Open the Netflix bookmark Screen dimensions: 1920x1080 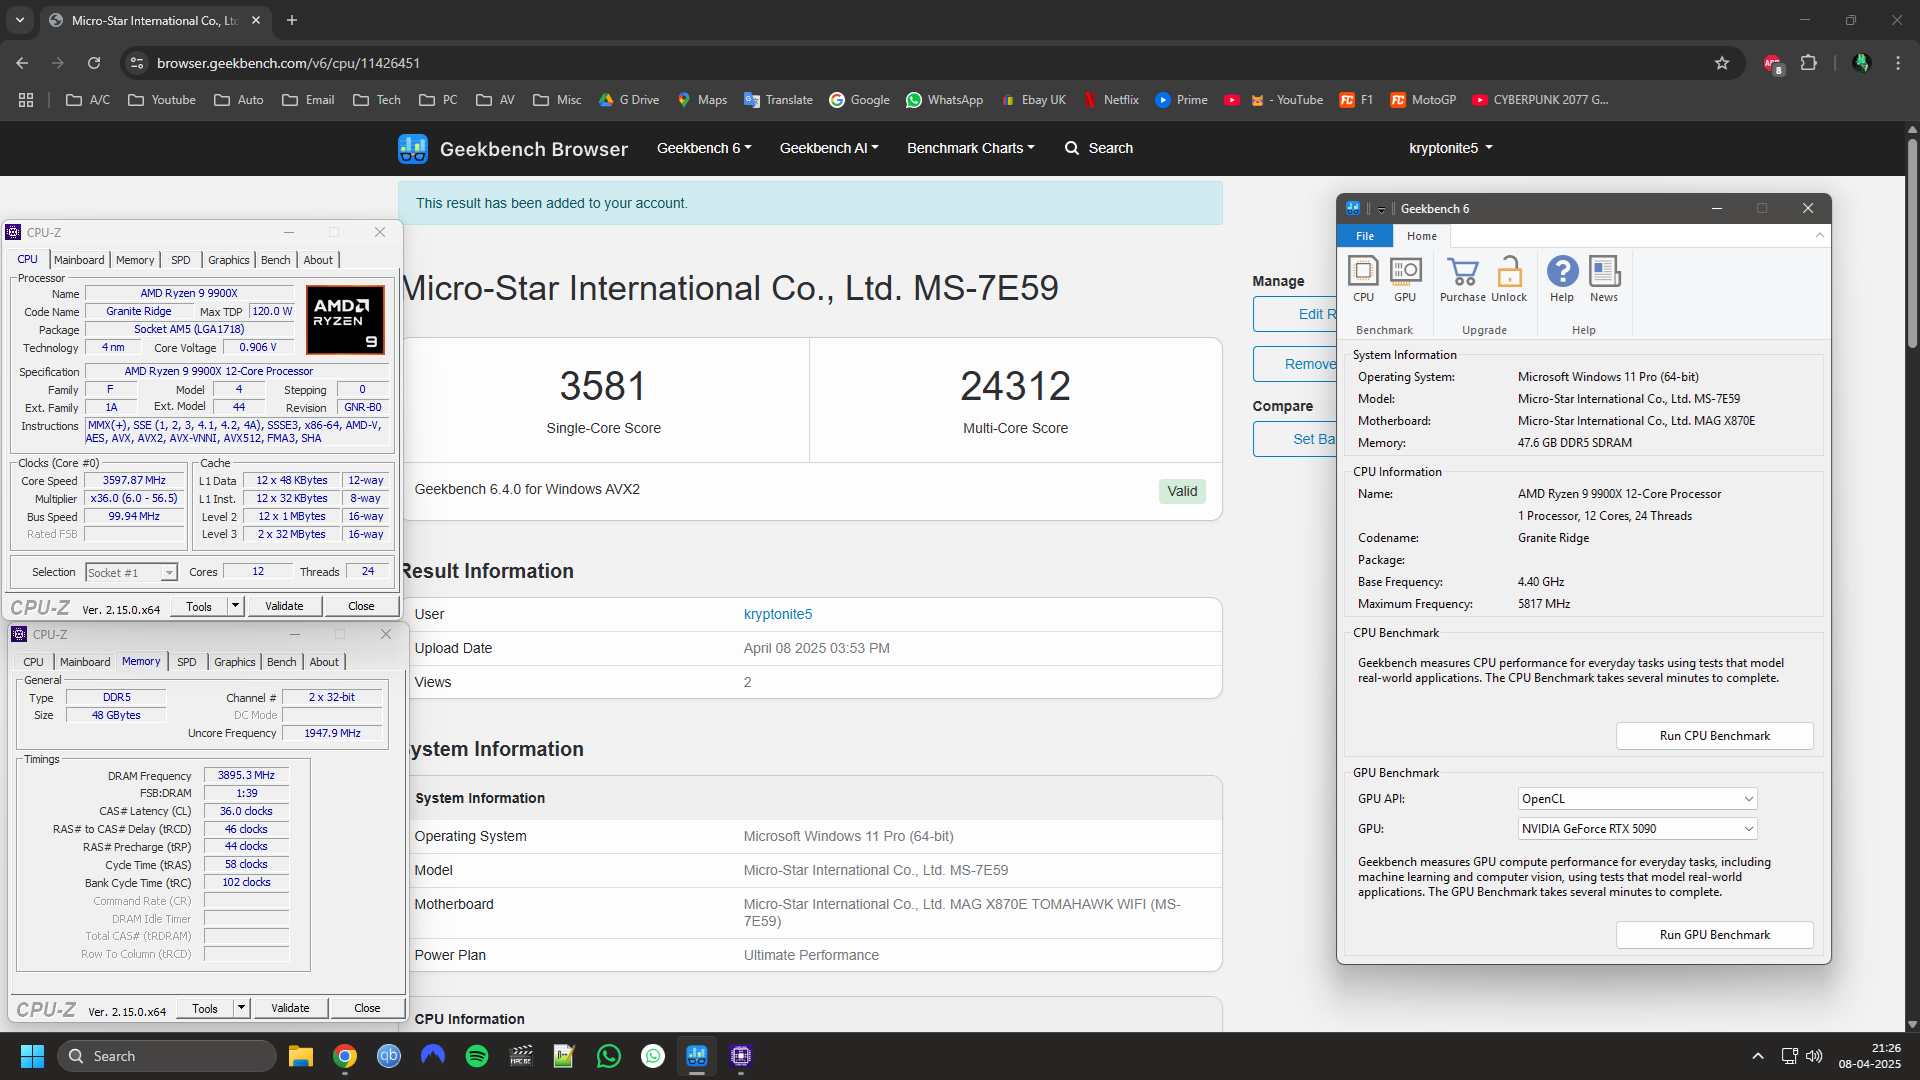[x=1111, y=100]
